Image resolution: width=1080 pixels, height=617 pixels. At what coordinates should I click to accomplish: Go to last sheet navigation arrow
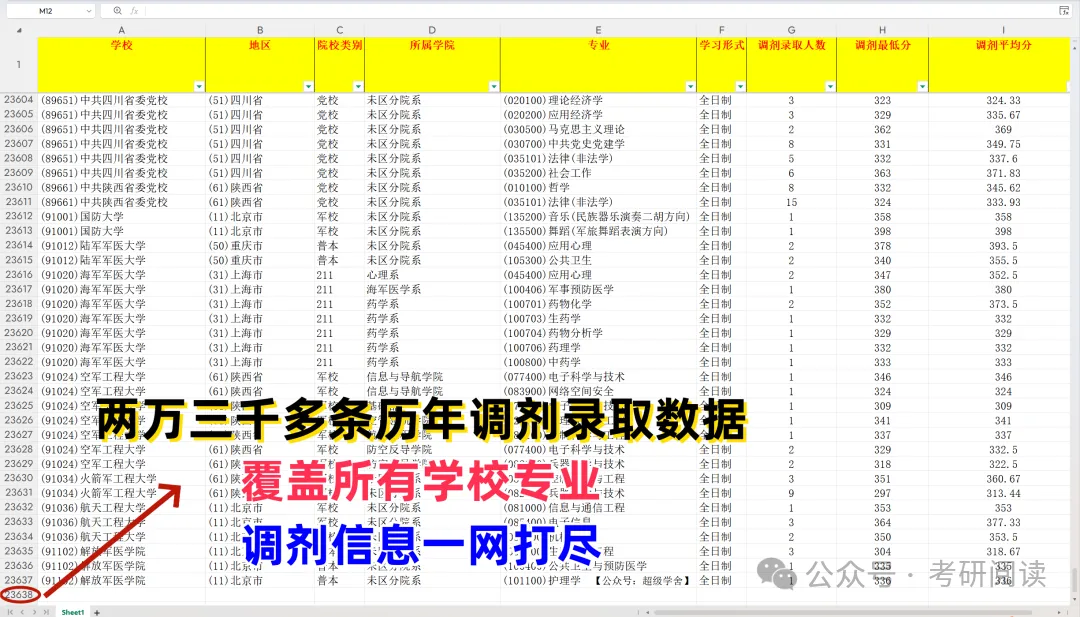tap(46, 611)
